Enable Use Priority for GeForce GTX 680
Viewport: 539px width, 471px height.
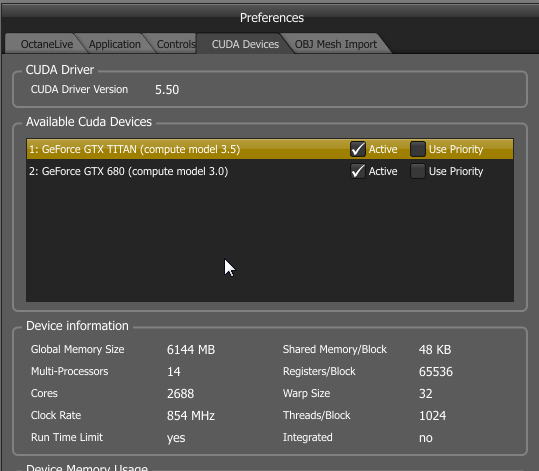tap(418, 171)
